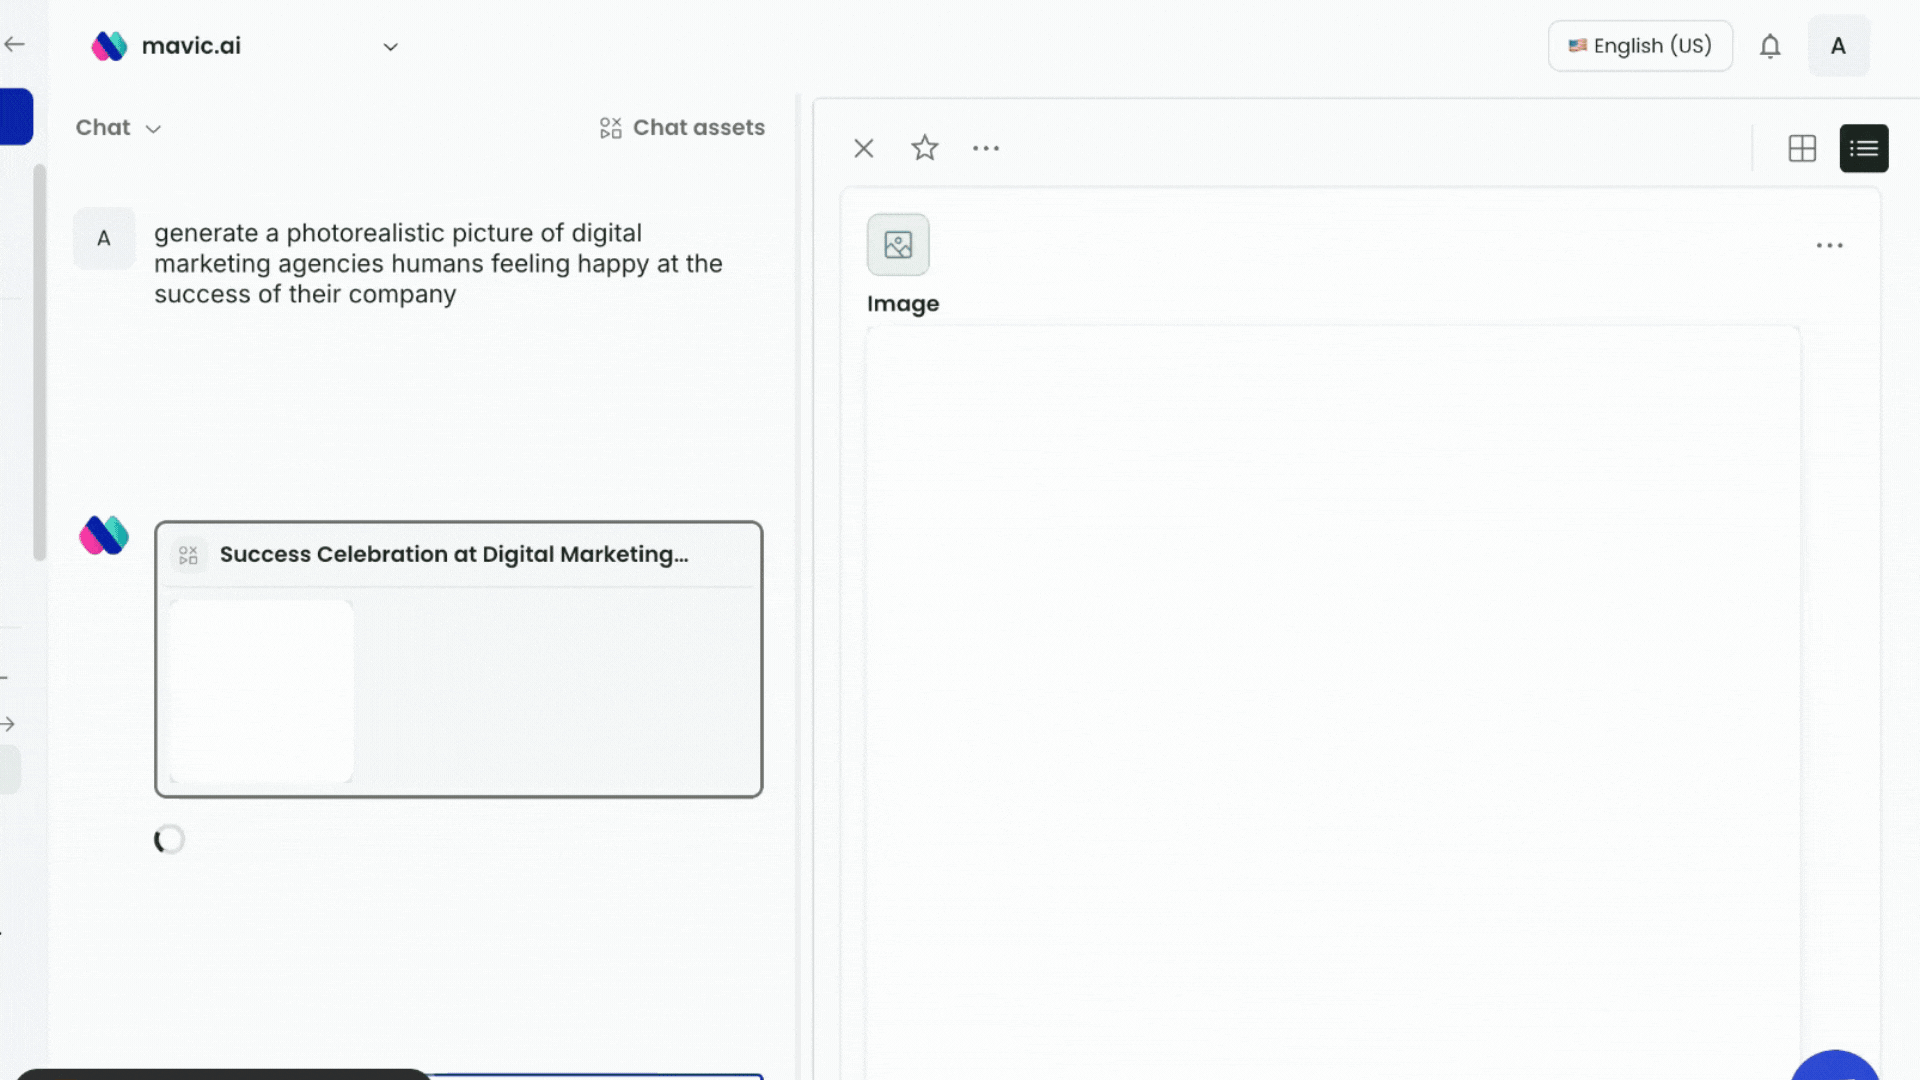Click the mavic.ai assistant avatar in chat

pyautogui.click(x=104, y=535)
